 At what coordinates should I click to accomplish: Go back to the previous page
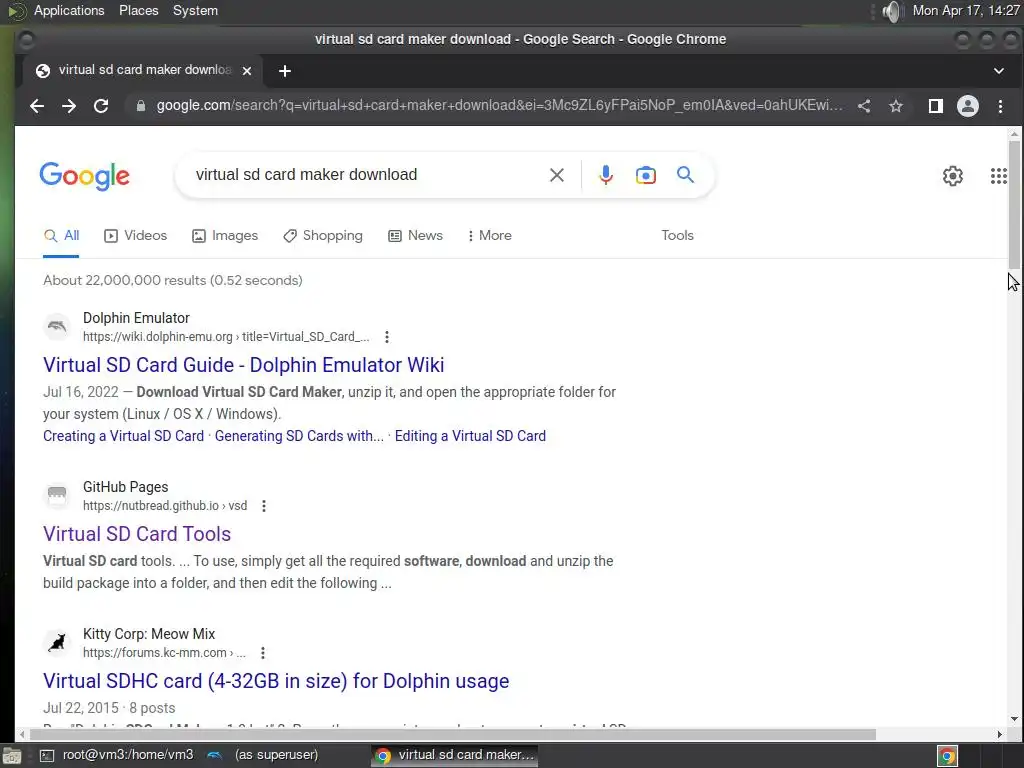click(x=37, y=106)
